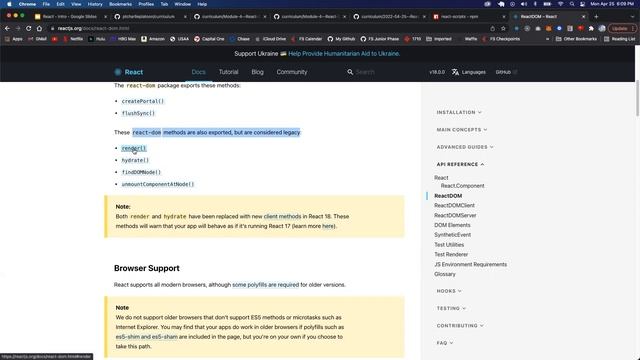Follow the unmountComponentAtNode() link
Screen dimensions: 640x360
click(x=158, y=184)
